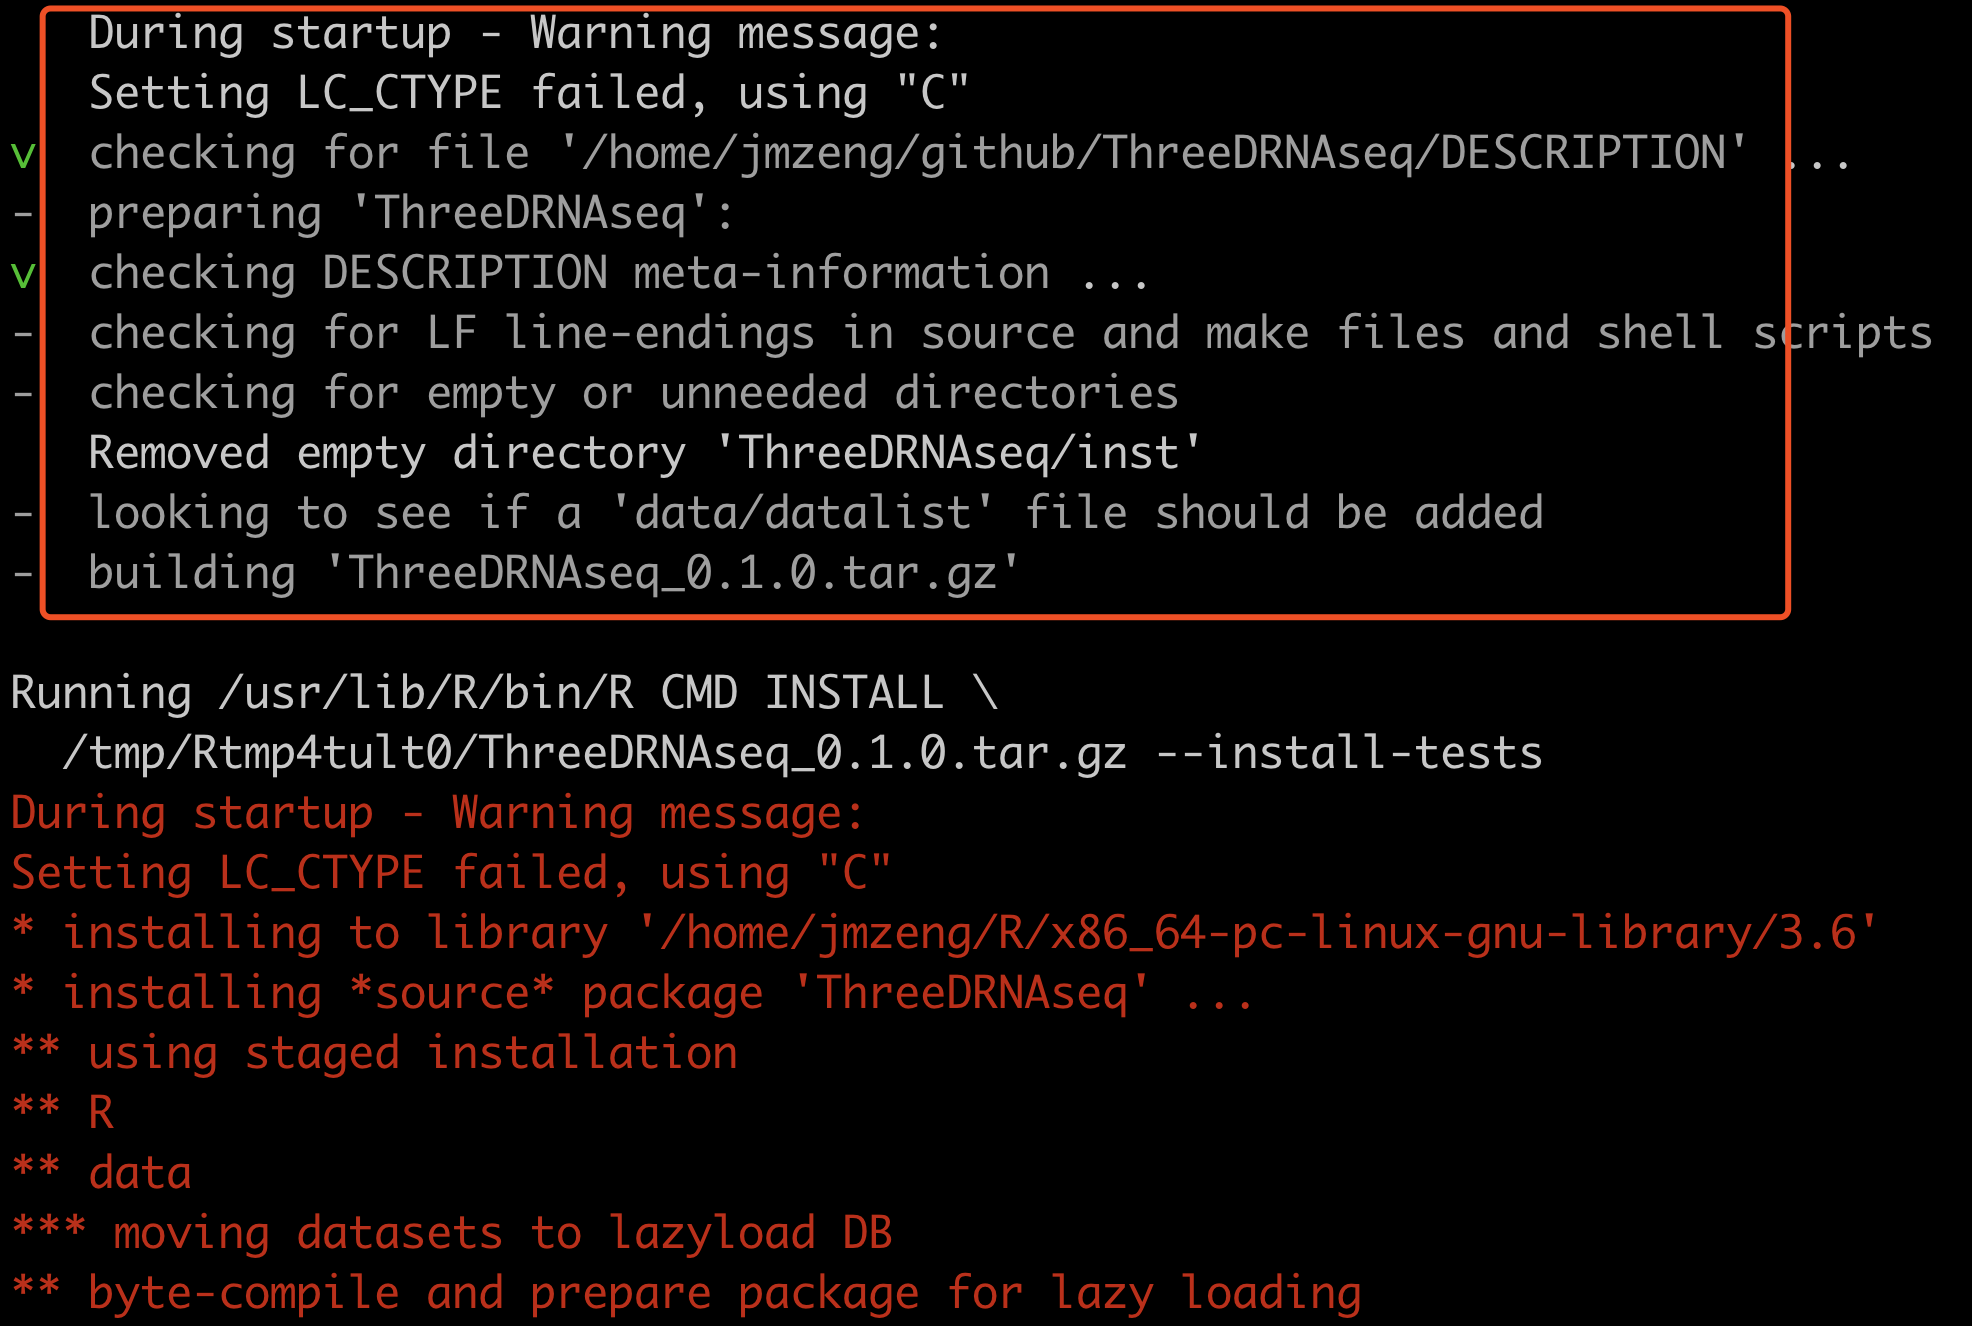Click the path '/home/jmzeng/github/ThreeDRNAseq/DESCRIPTION'

tap(1153, 153)
